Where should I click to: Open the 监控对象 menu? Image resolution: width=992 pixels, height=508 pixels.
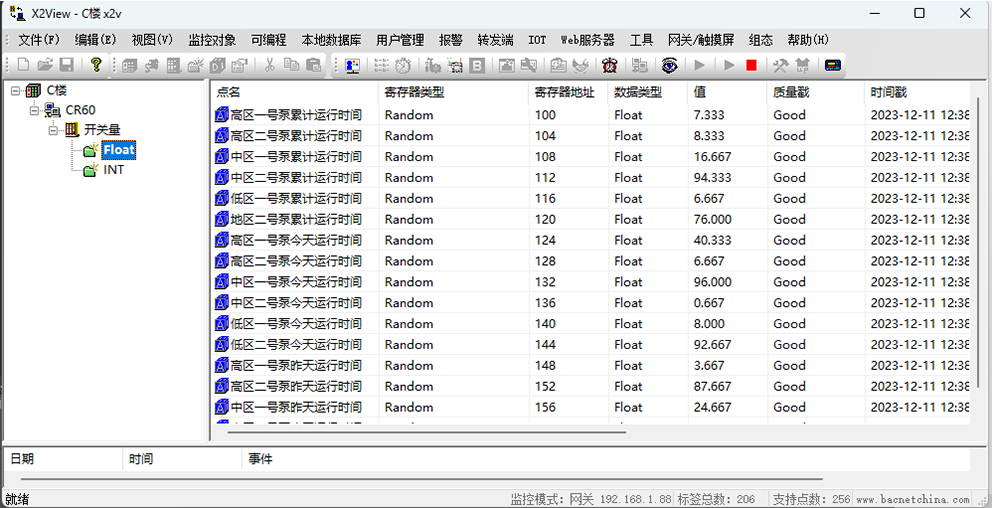pyautogui.click(x=212, y=40)
